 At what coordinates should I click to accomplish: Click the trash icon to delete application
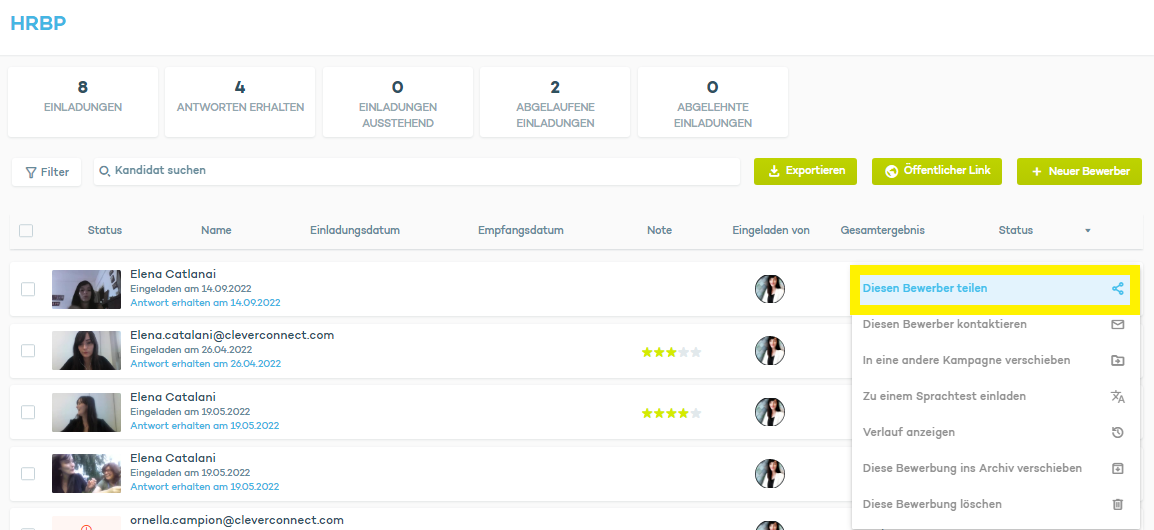pos(1117,505)
